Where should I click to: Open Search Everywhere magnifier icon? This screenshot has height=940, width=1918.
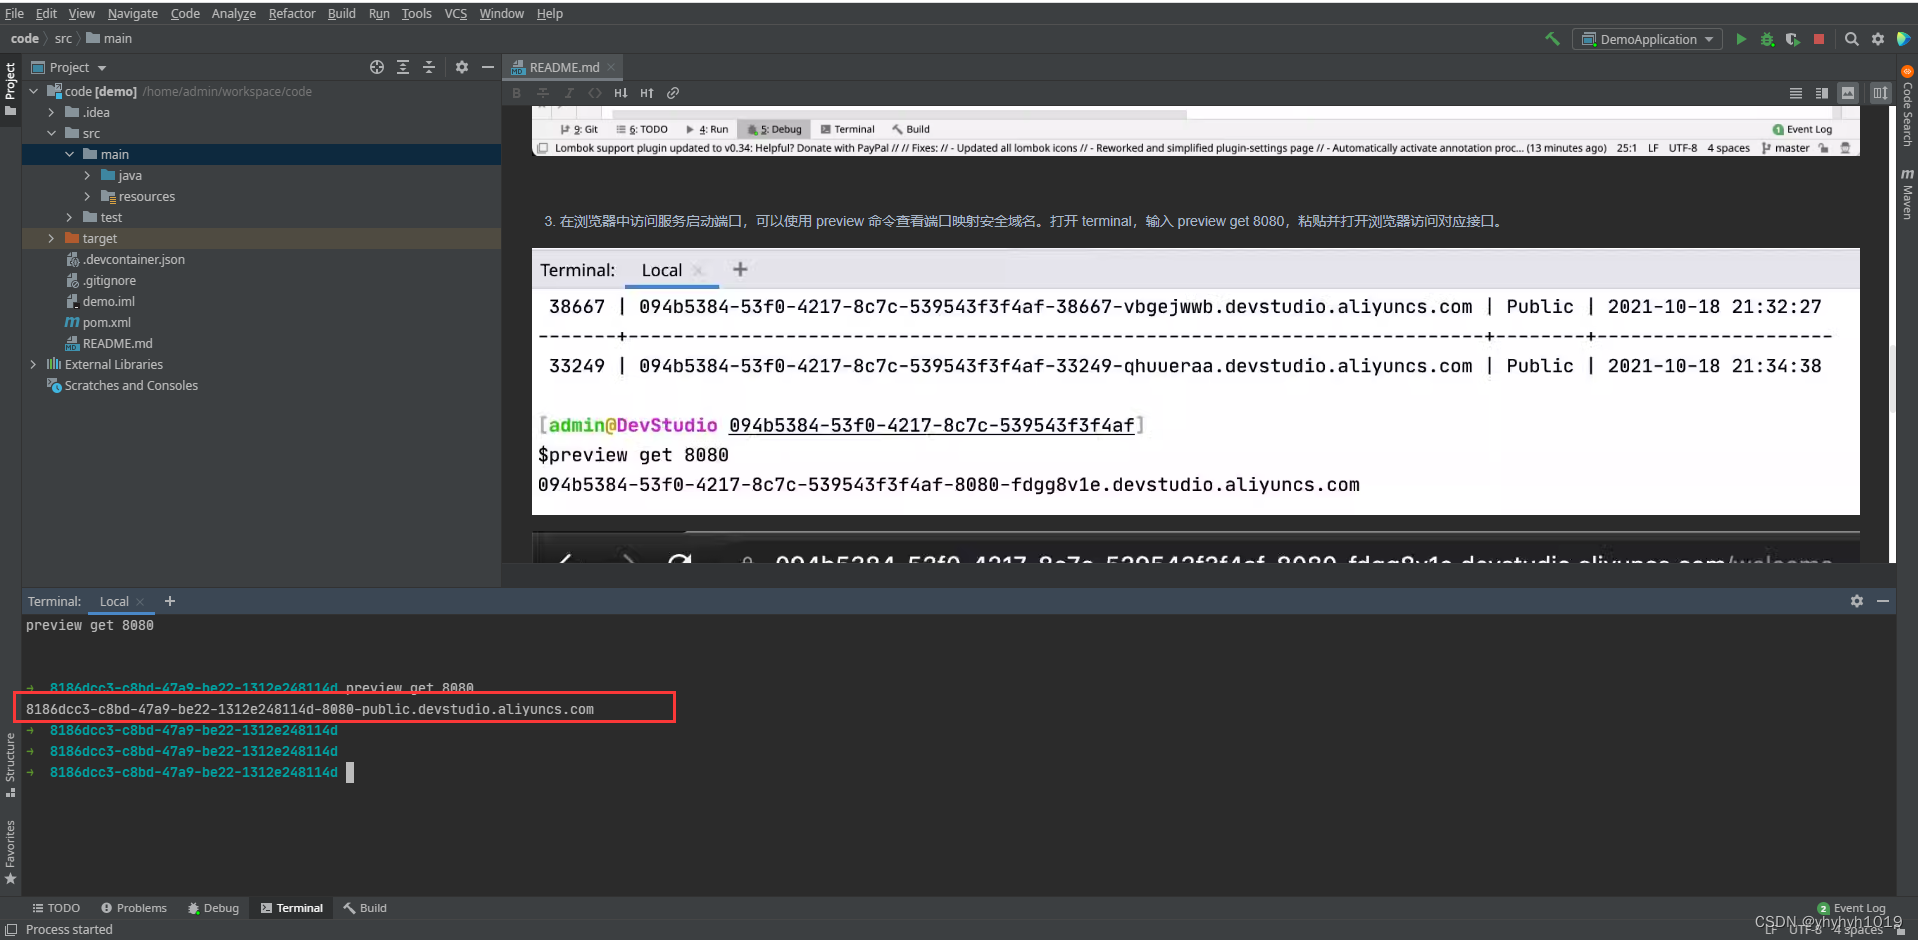point(1853,38)
